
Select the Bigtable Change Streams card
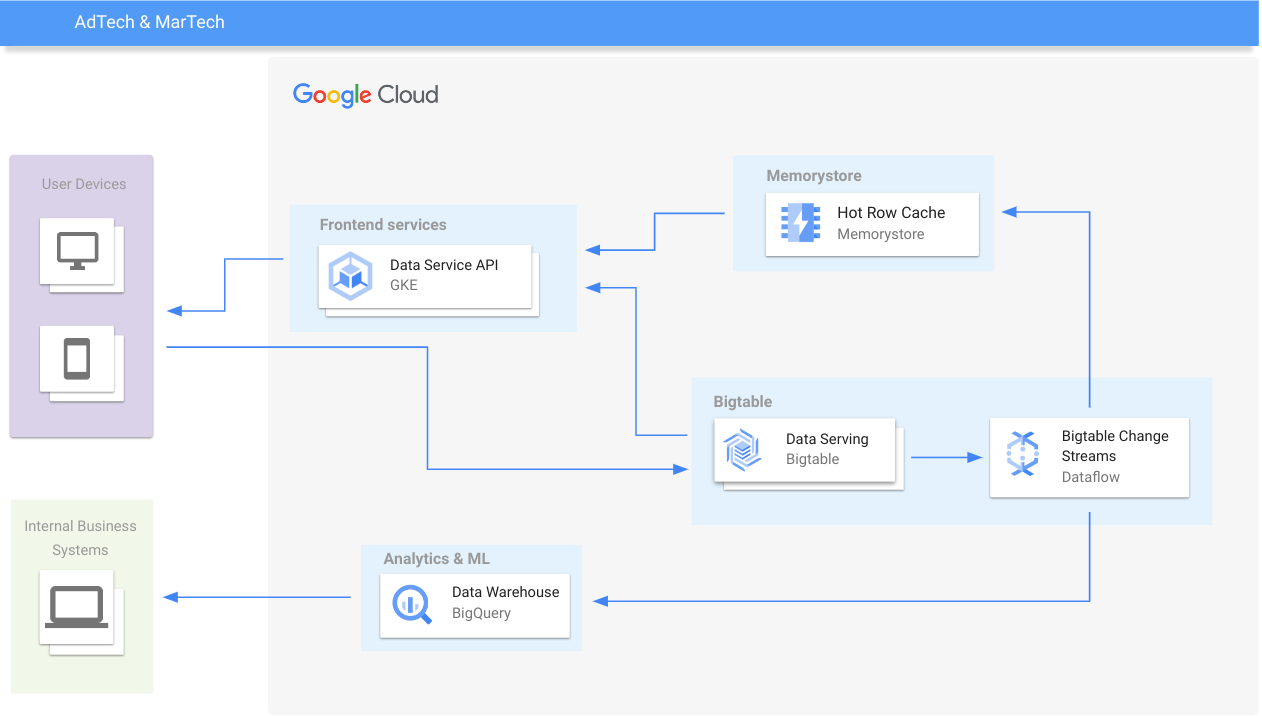point(1089,457)
